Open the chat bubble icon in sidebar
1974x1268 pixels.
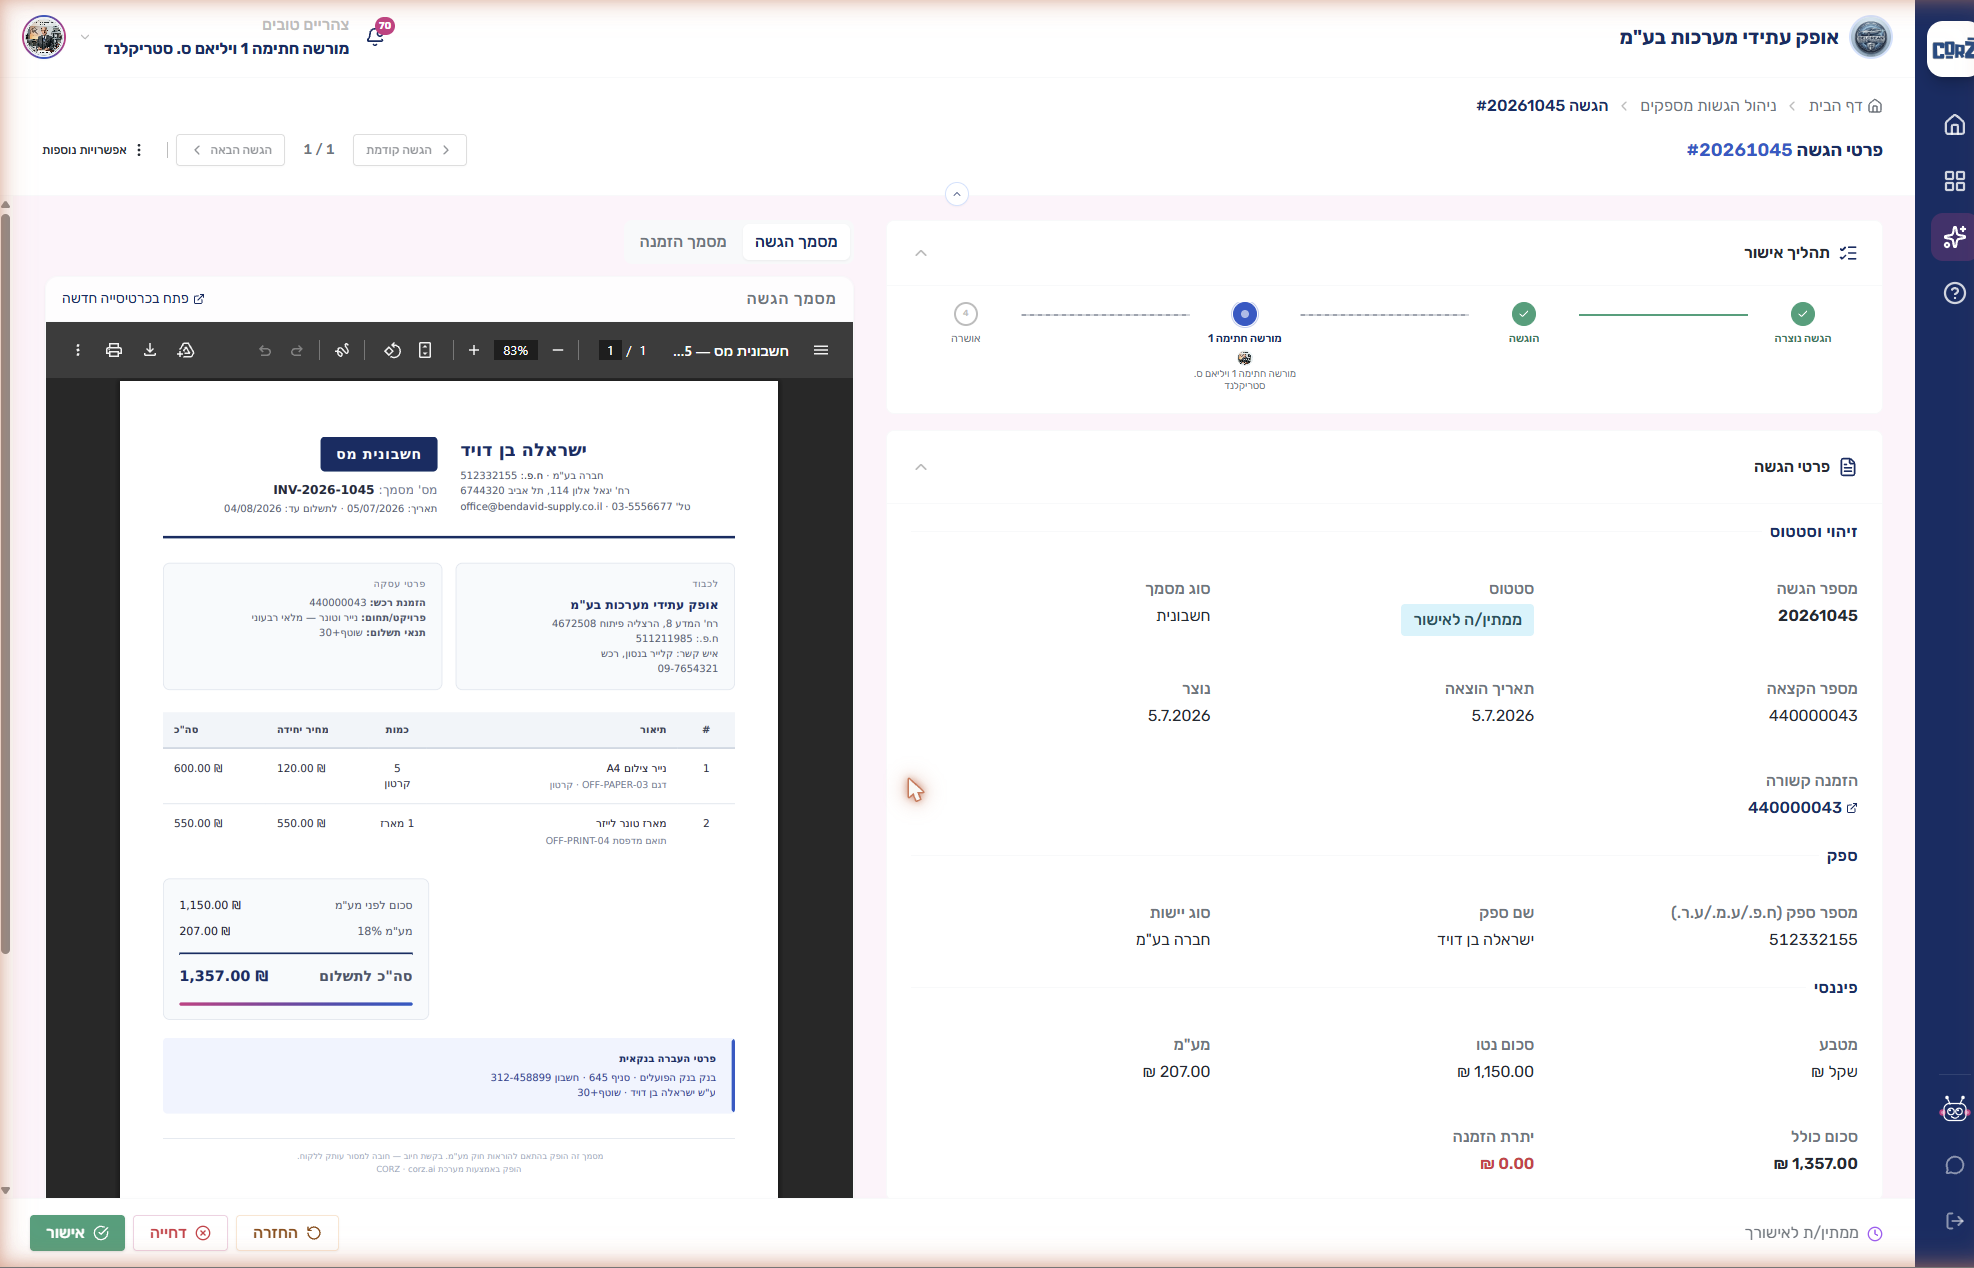pyautogui.click(x=1954, y=1165)
